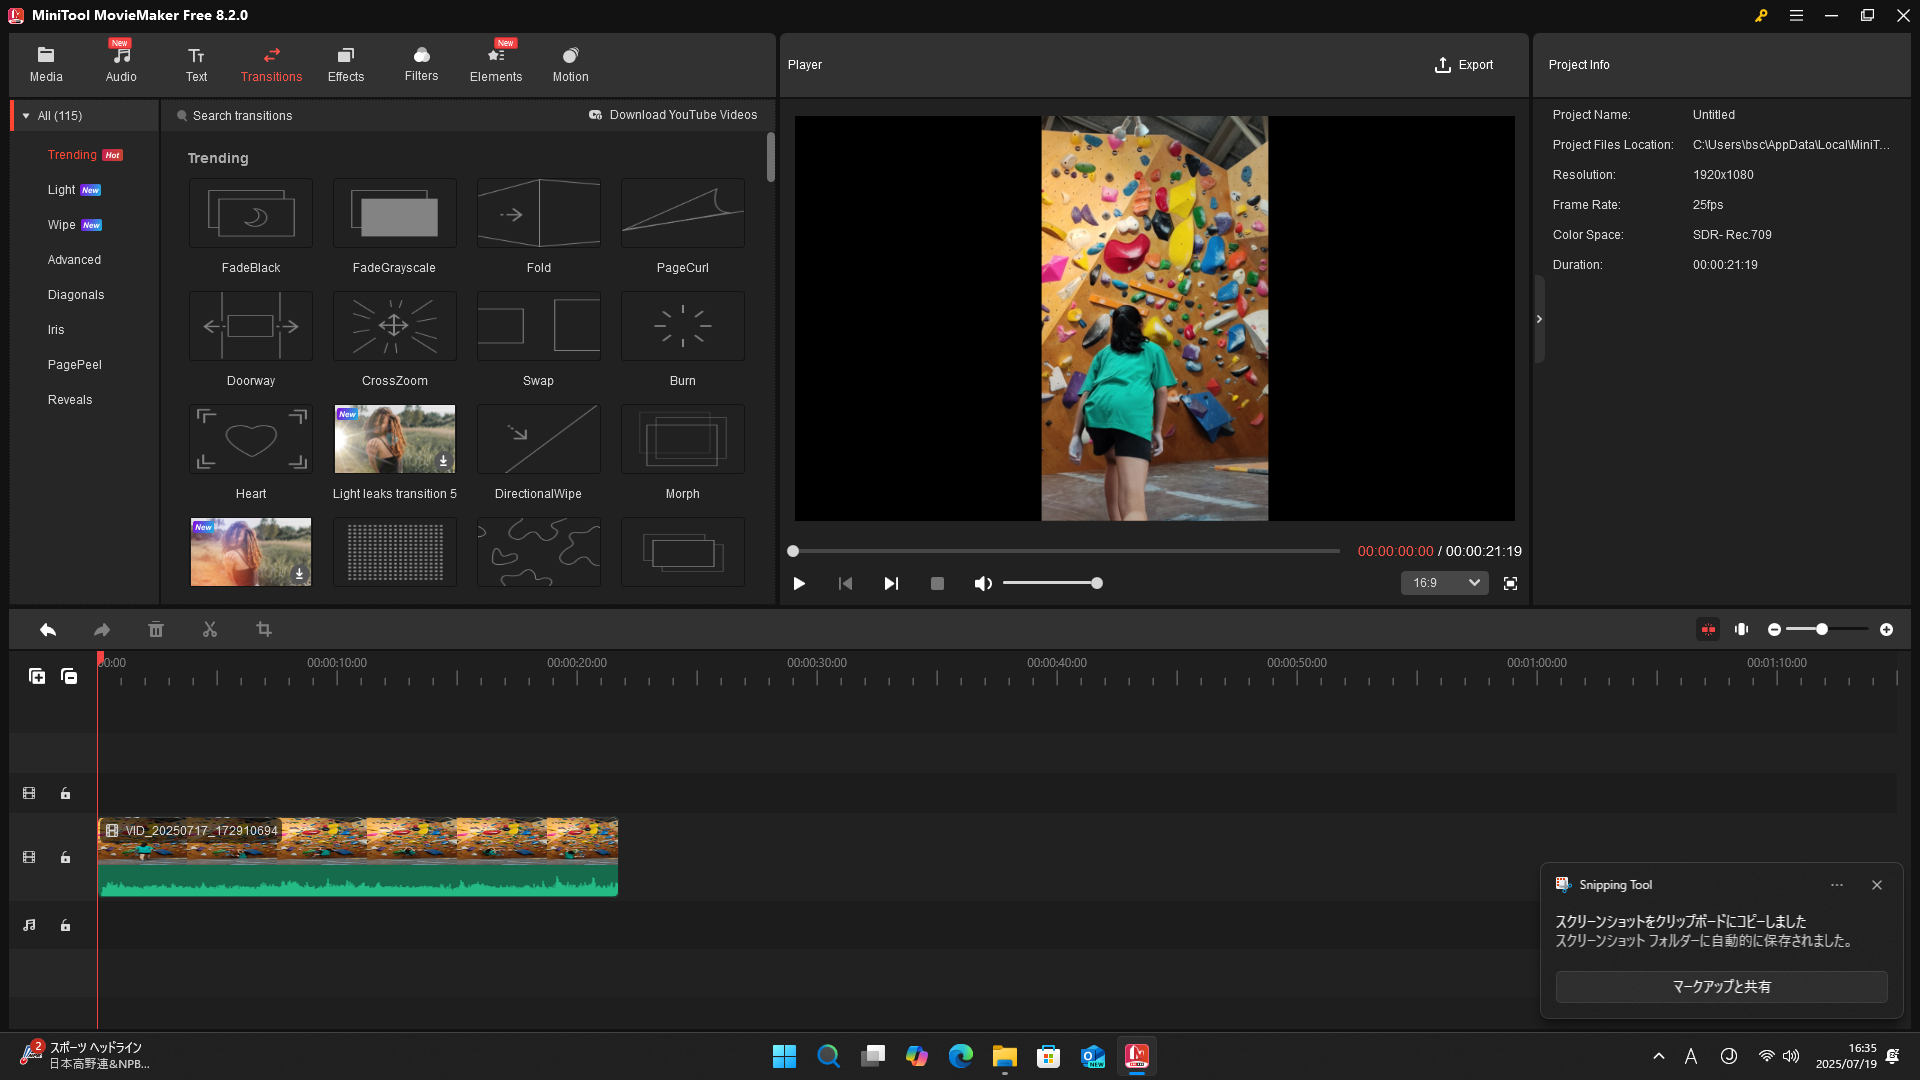Viewport: 1920px width, 1080px height.
Task: Select the Iris transitions category
Action: (x=56, y=330)
